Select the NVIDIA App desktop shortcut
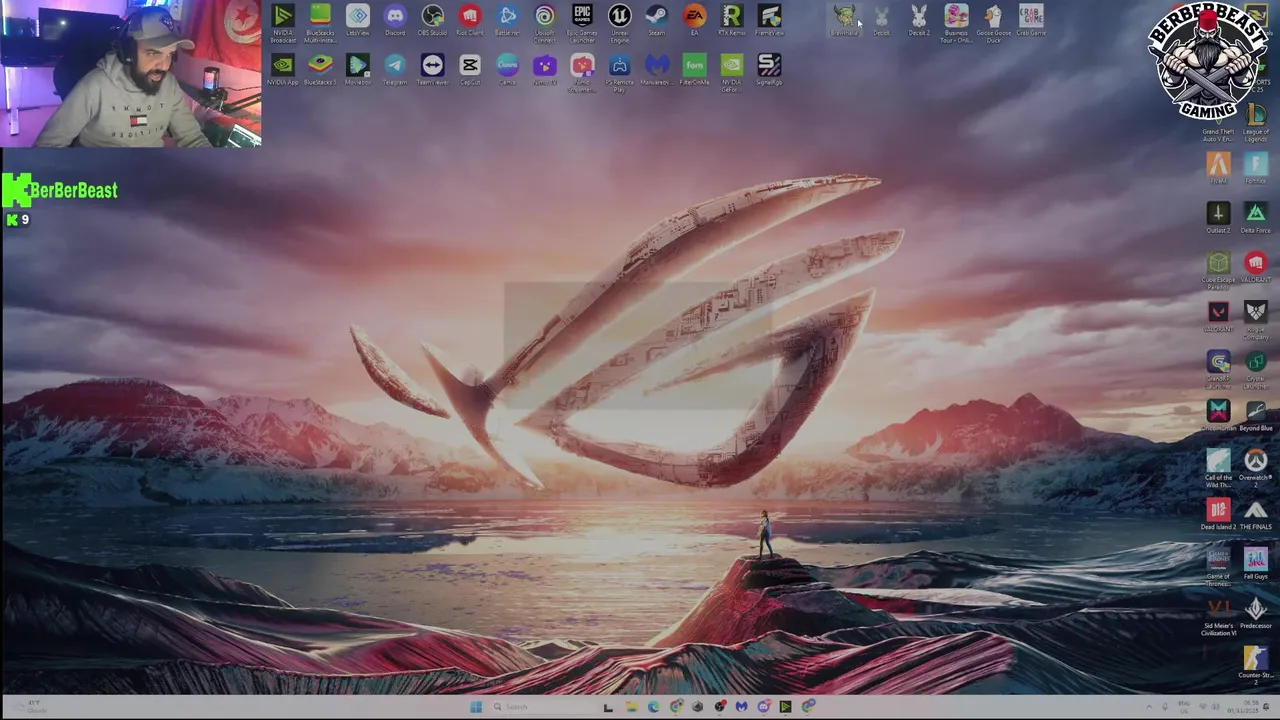 283,70
